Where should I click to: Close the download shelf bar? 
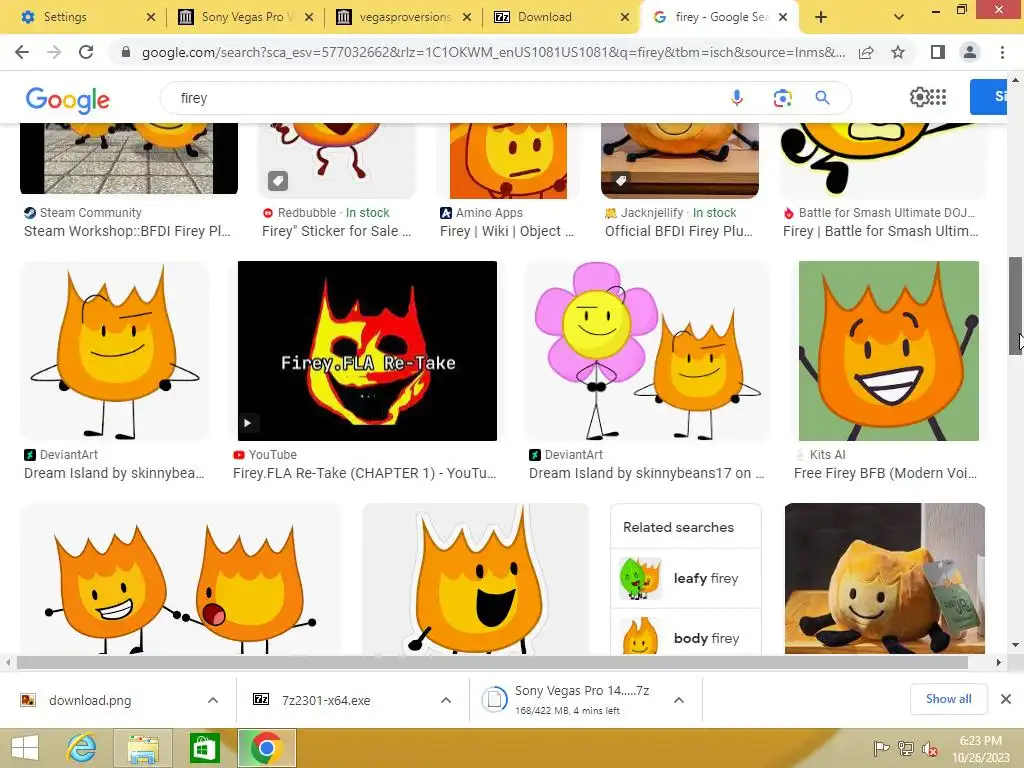coord(1006,699)
